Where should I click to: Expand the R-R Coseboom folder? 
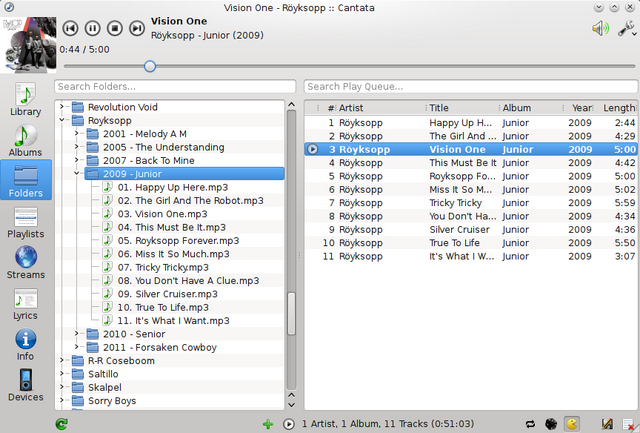tap(62, 360)
